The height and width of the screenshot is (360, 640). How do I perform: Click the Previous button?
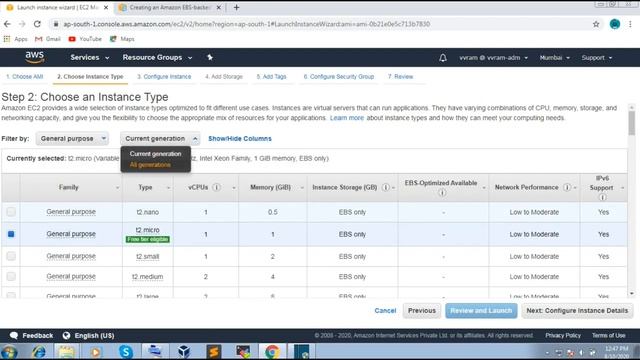422,311
